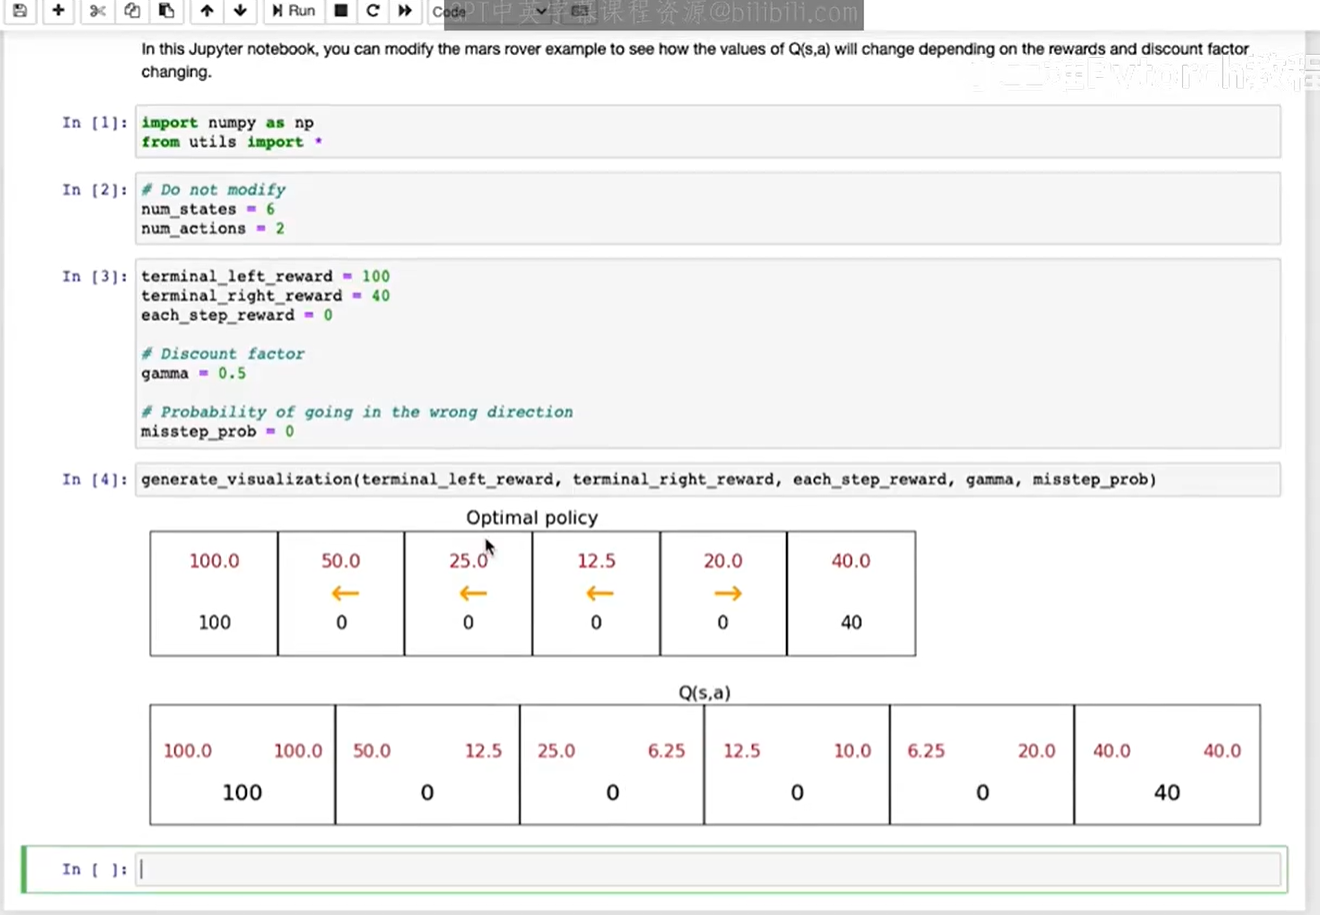Click the gamma = 0.5 line

click(193, 373)
